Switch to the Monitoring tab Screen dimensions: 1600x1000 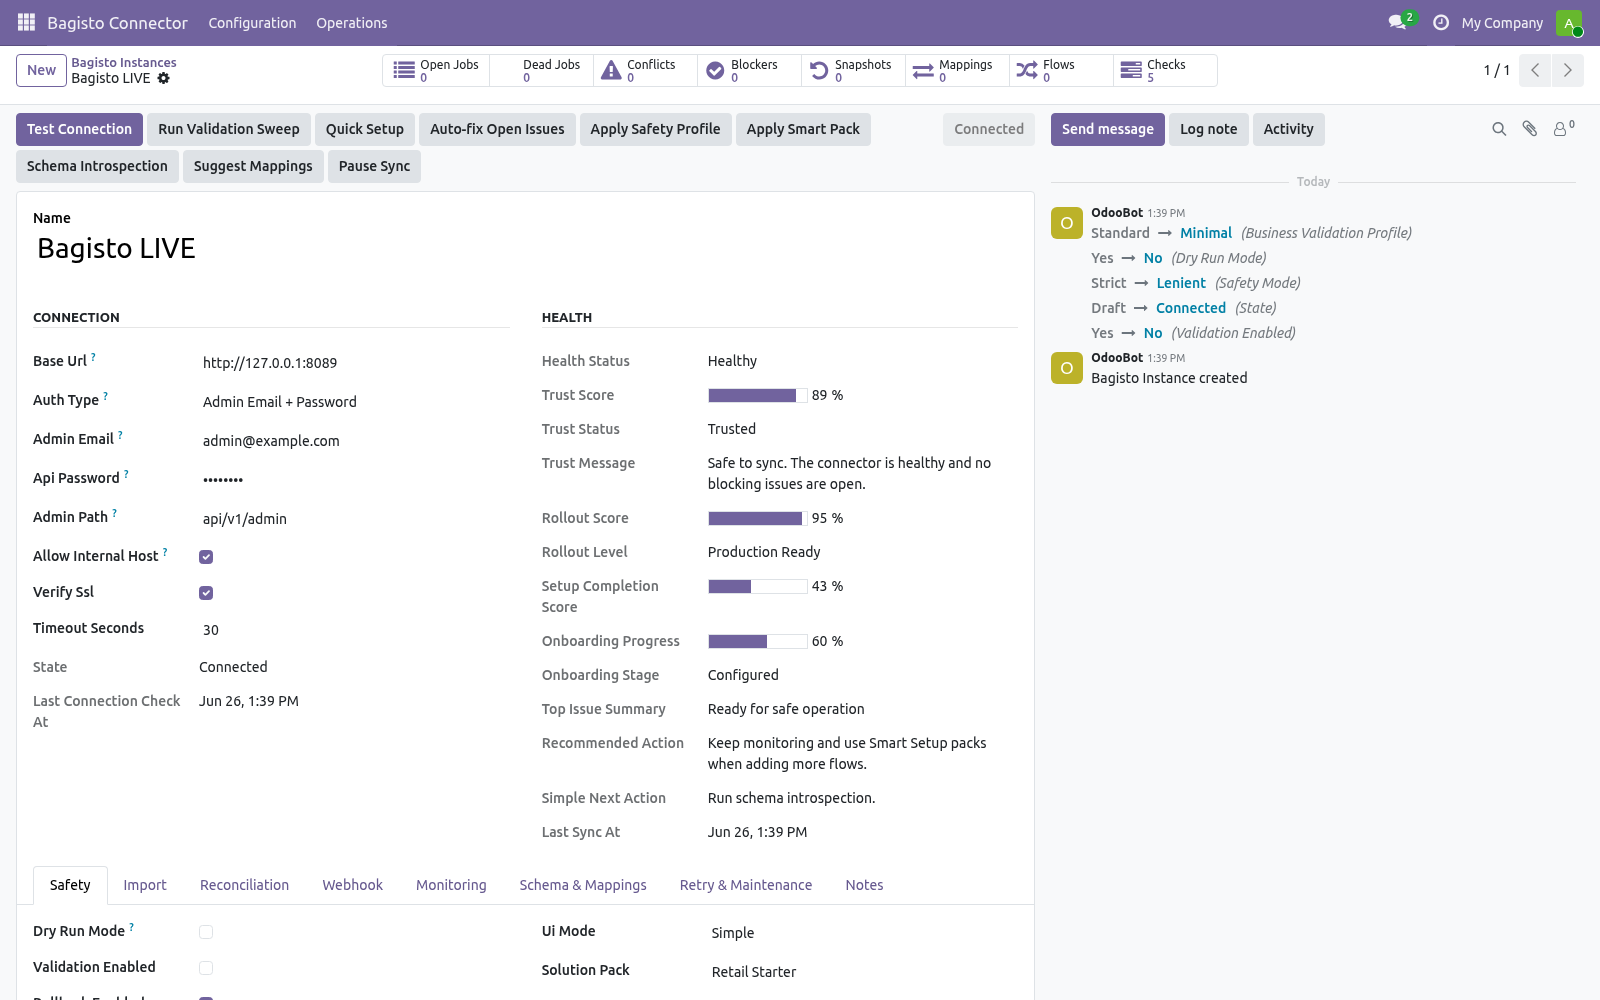[x=451, y=885]
